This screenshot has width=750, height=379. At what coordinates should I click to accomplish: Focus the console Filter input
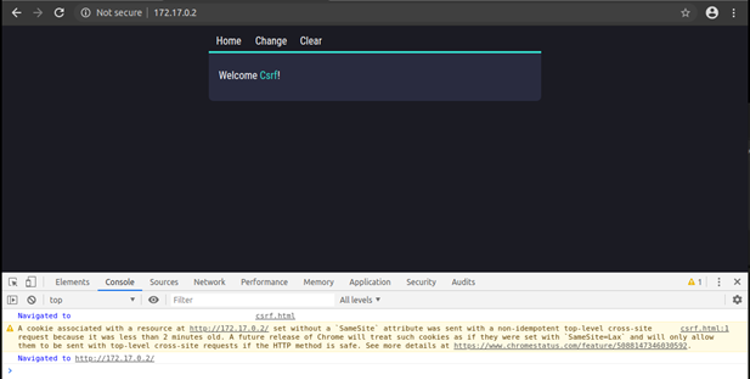(252, 300)
